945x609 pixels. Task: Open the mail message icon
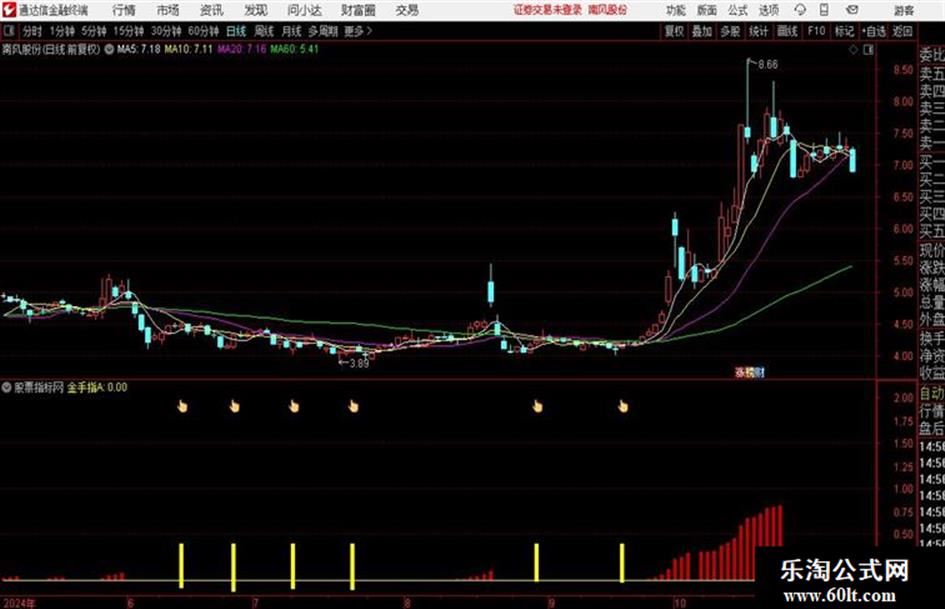point(852,10)
